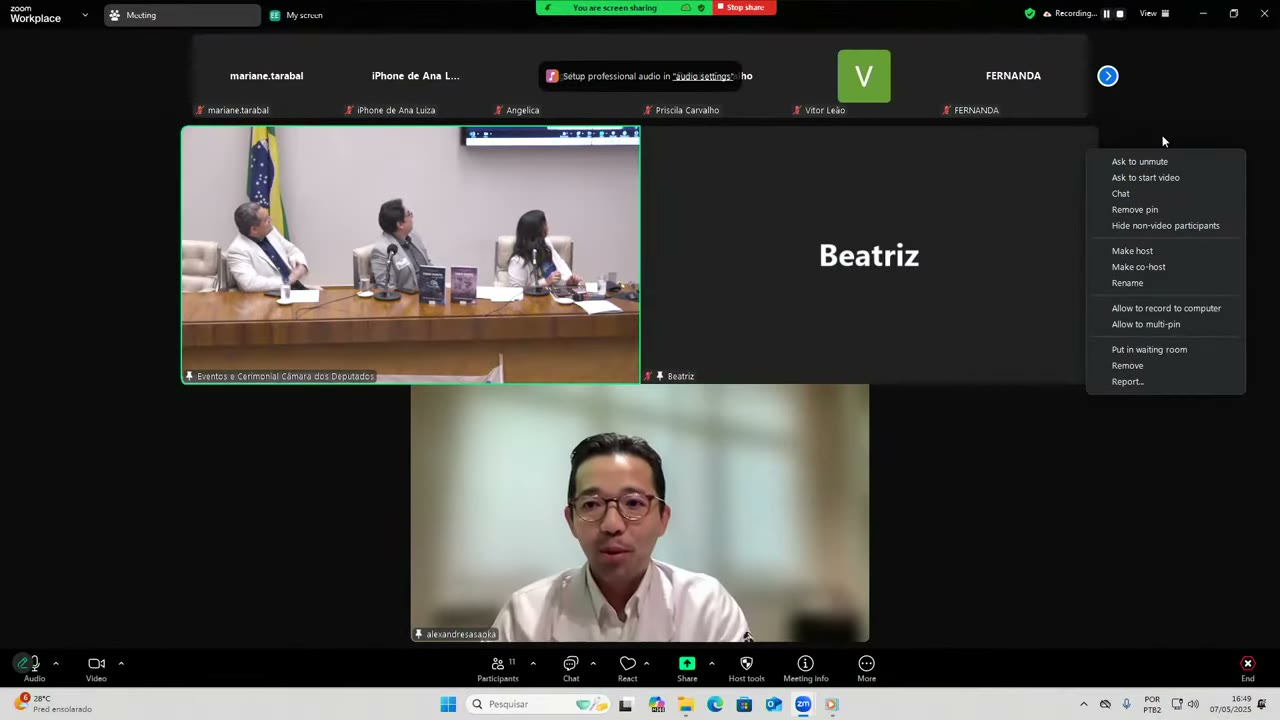1280x720 pixels.
Task: Select the Beatriz pinned video tile
Action: pos(869,255)
